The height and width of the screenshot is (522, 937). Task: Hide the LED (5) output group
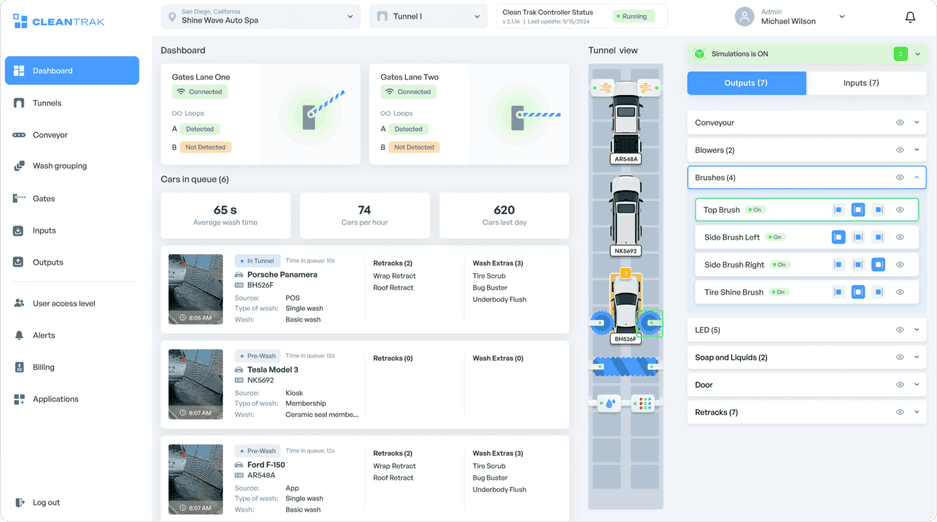tap(900, 330)
